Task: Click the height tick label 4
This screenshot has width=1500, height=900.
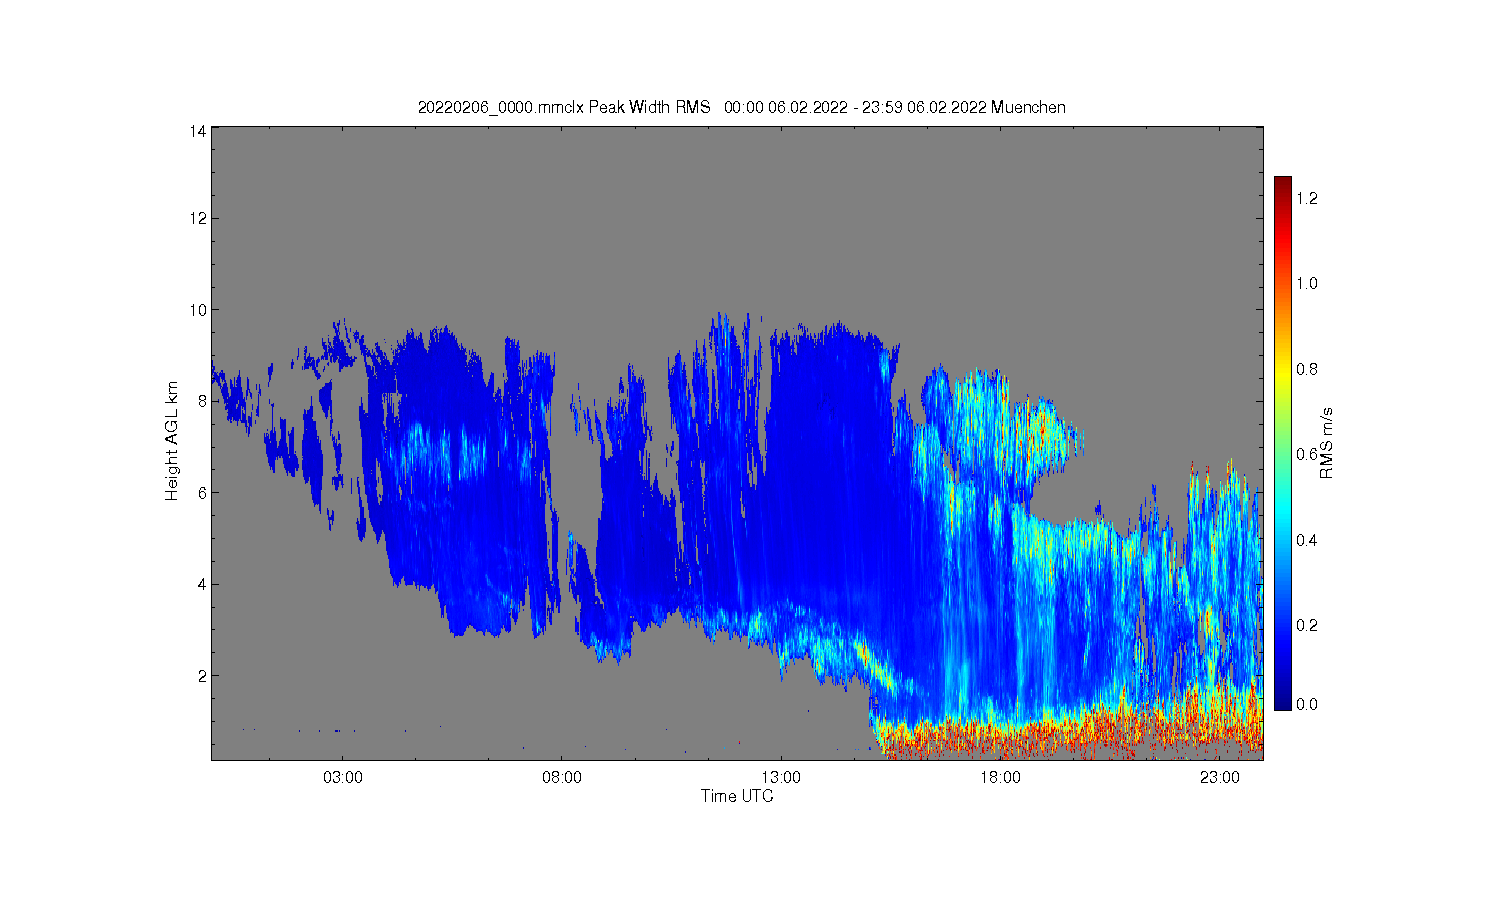Action: coord(203,584)
